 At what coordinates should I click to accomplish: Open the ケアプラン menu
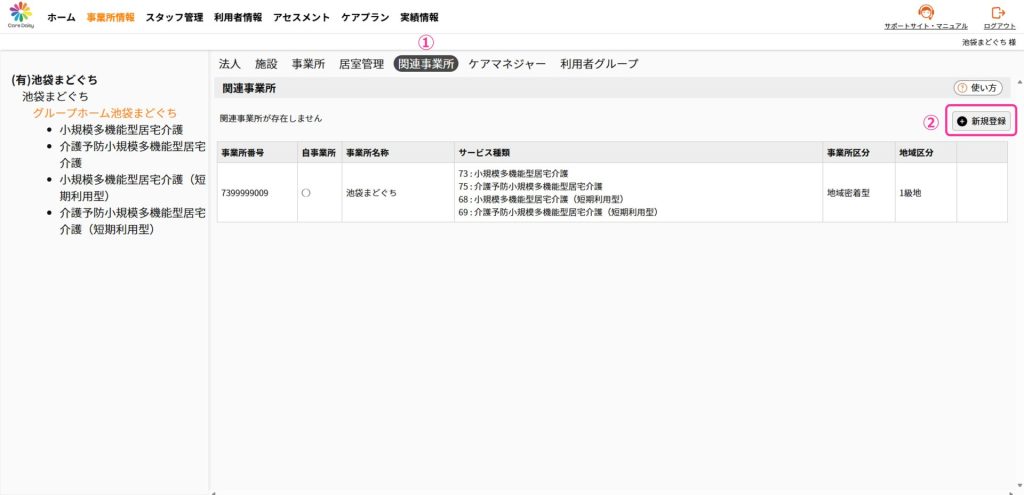click(365, 17)
